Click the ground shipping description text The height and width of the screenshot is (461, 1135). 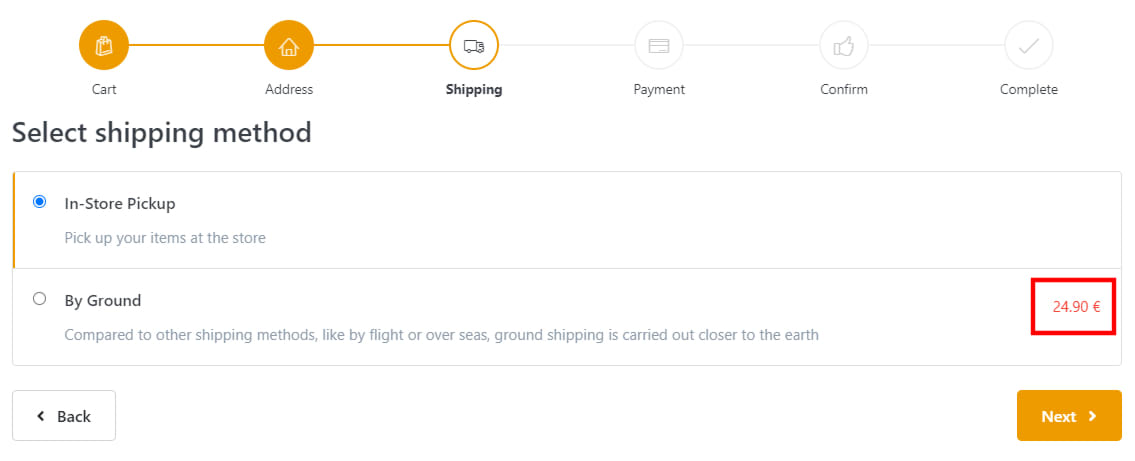pyautogui.click(x=441, y=335)
